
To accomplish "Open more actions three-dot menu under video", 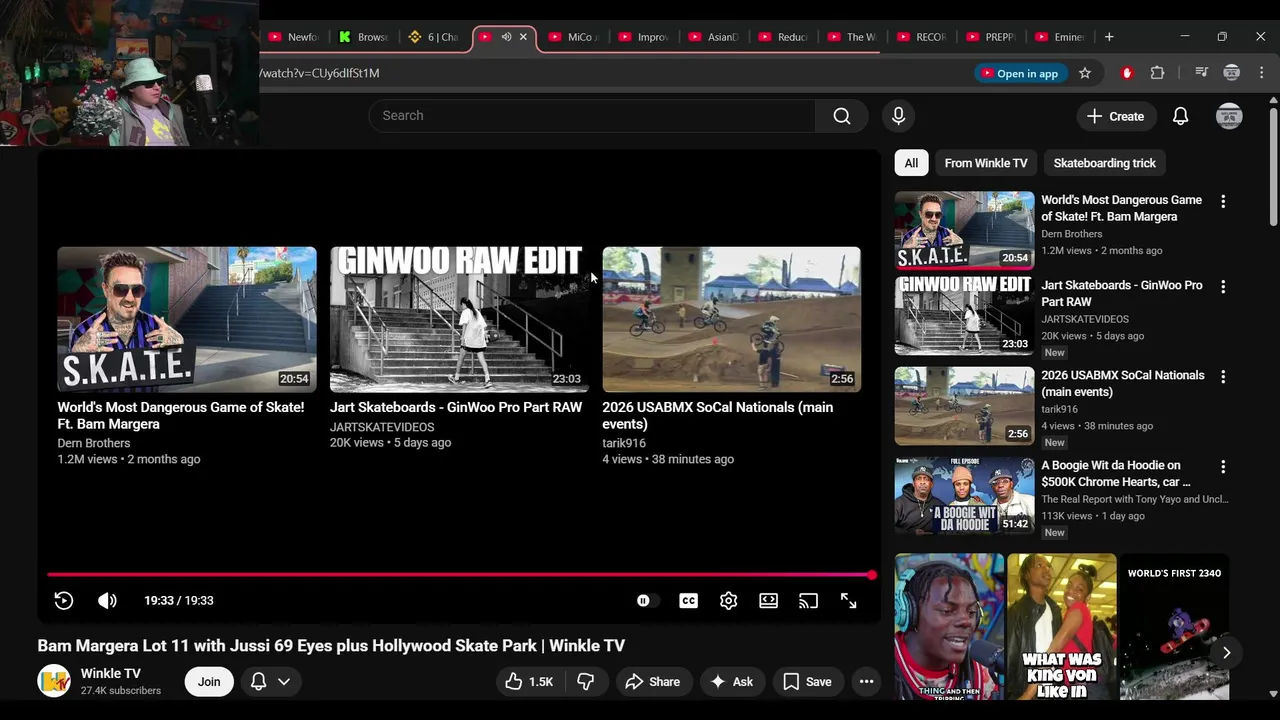I will pyautogui.click(x=866, y=681).
